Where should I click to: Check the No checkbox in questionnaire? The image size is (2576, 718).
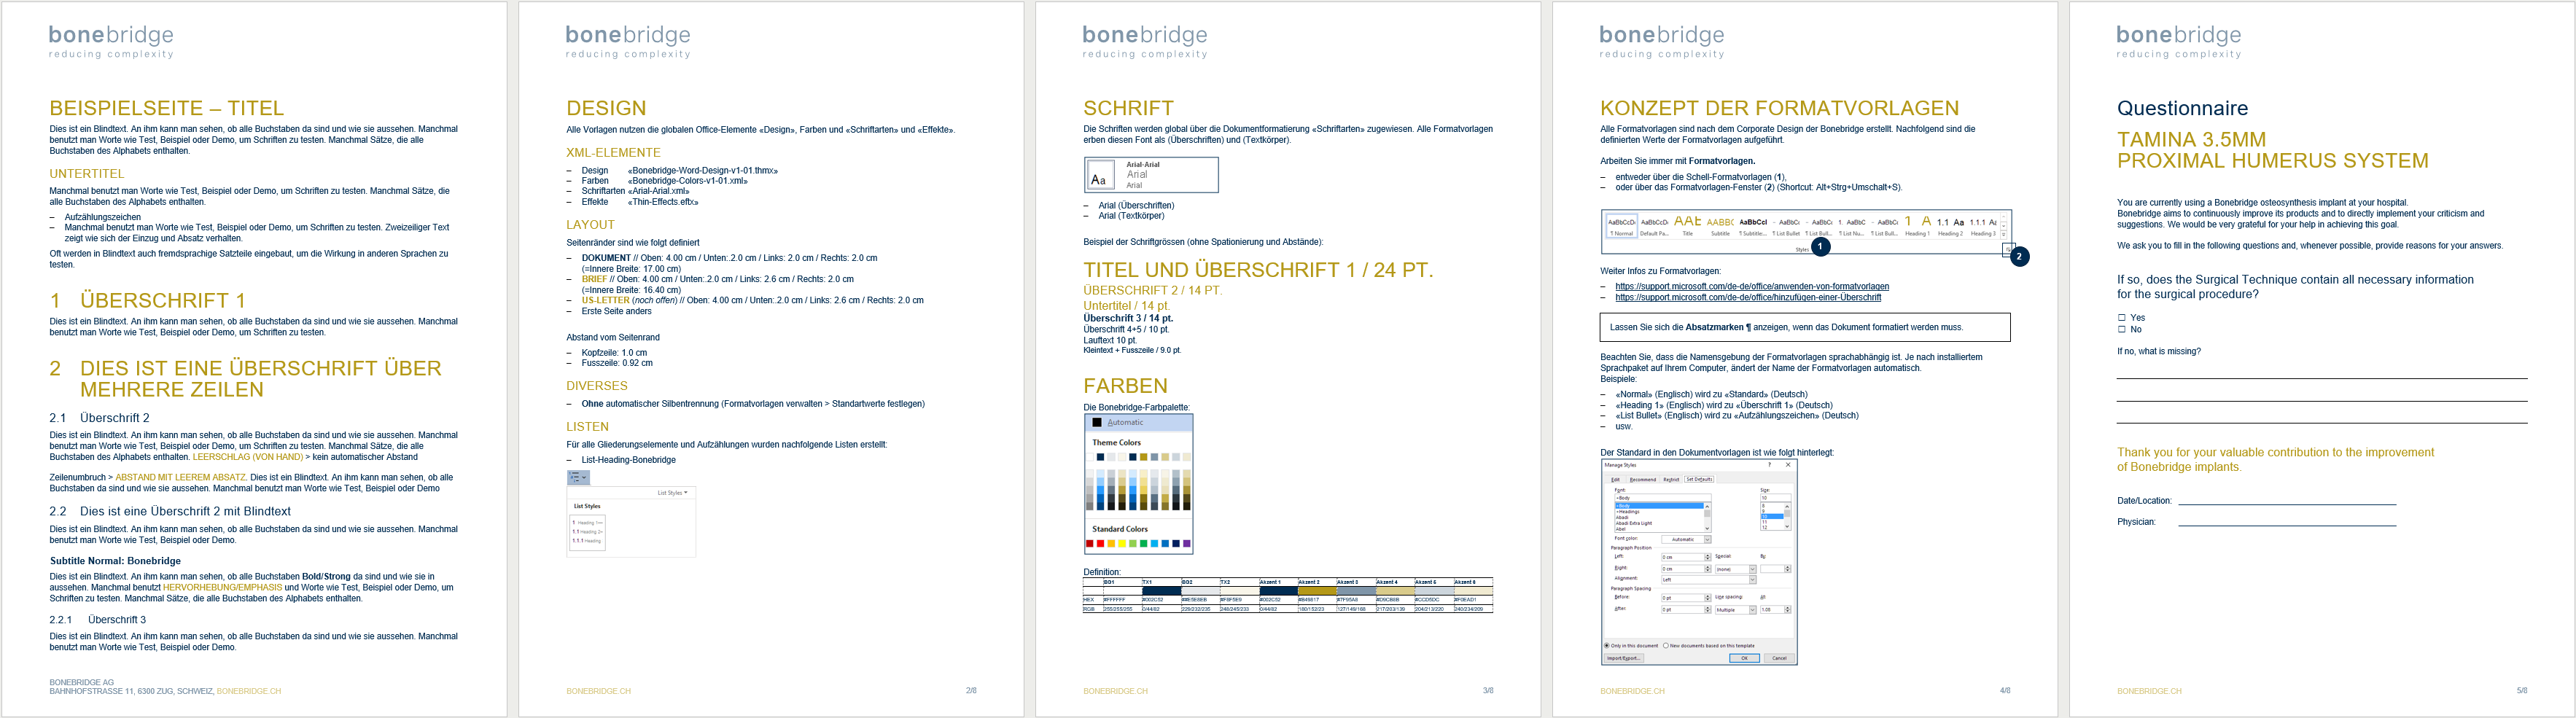2121,329
